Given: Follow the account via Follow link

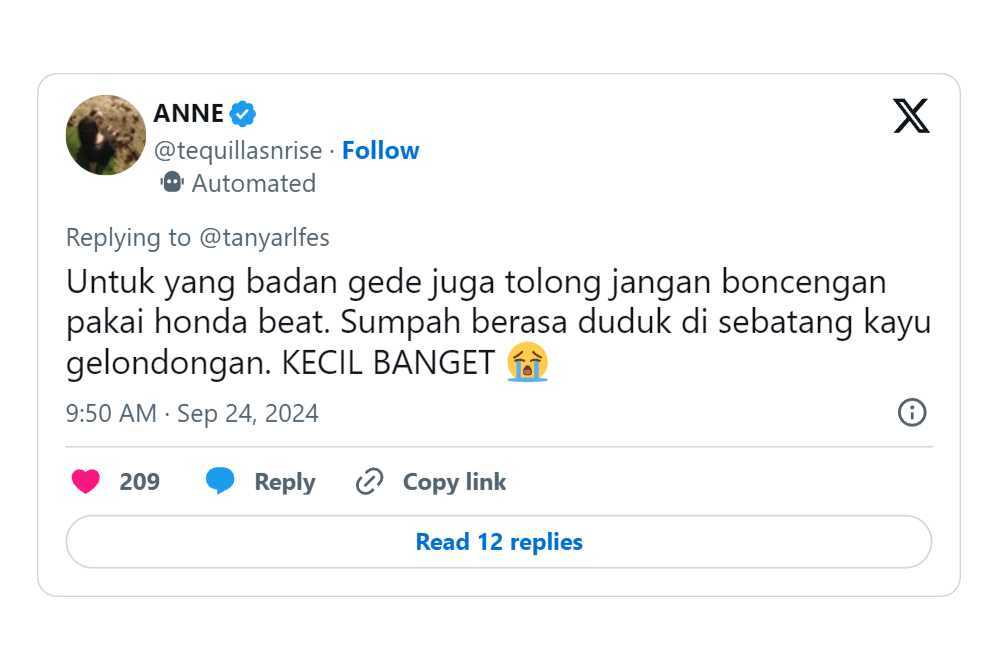Looking at the screenshot, I should click(x=380, y=151).
